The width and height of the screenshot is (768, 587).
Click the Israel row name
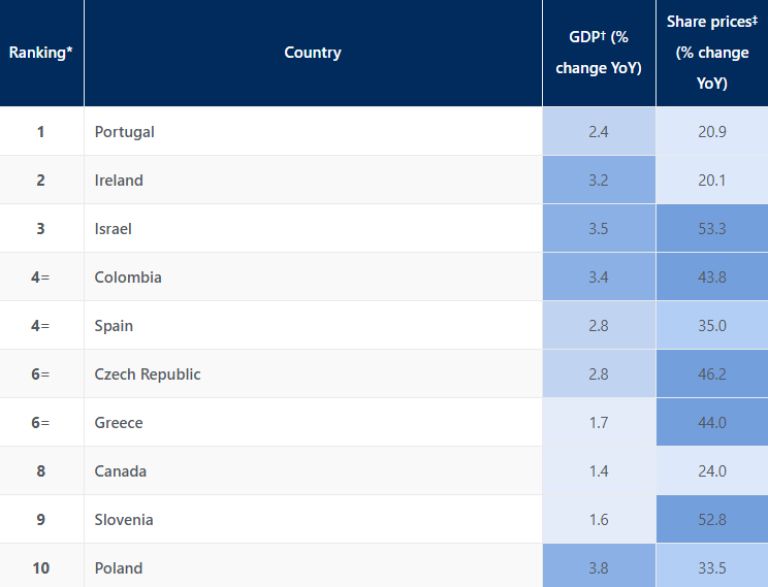click(x=113, y=229)
